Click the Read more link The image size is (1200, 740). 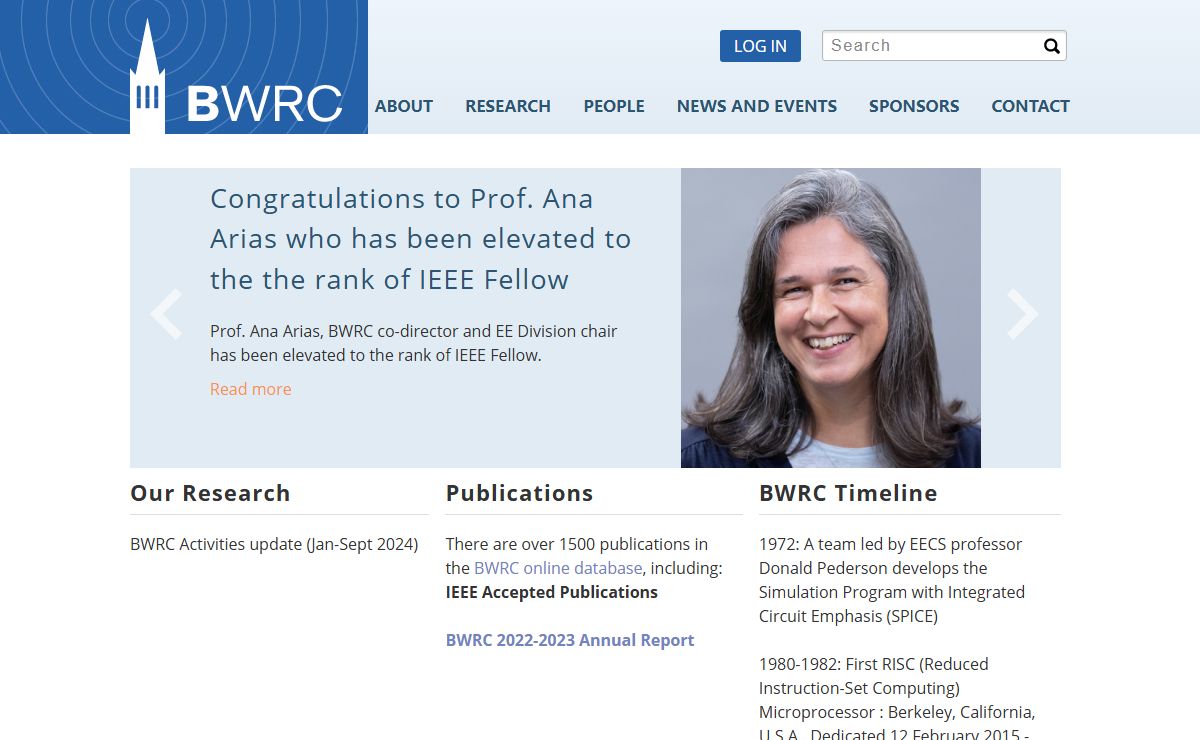coord(251,389)
